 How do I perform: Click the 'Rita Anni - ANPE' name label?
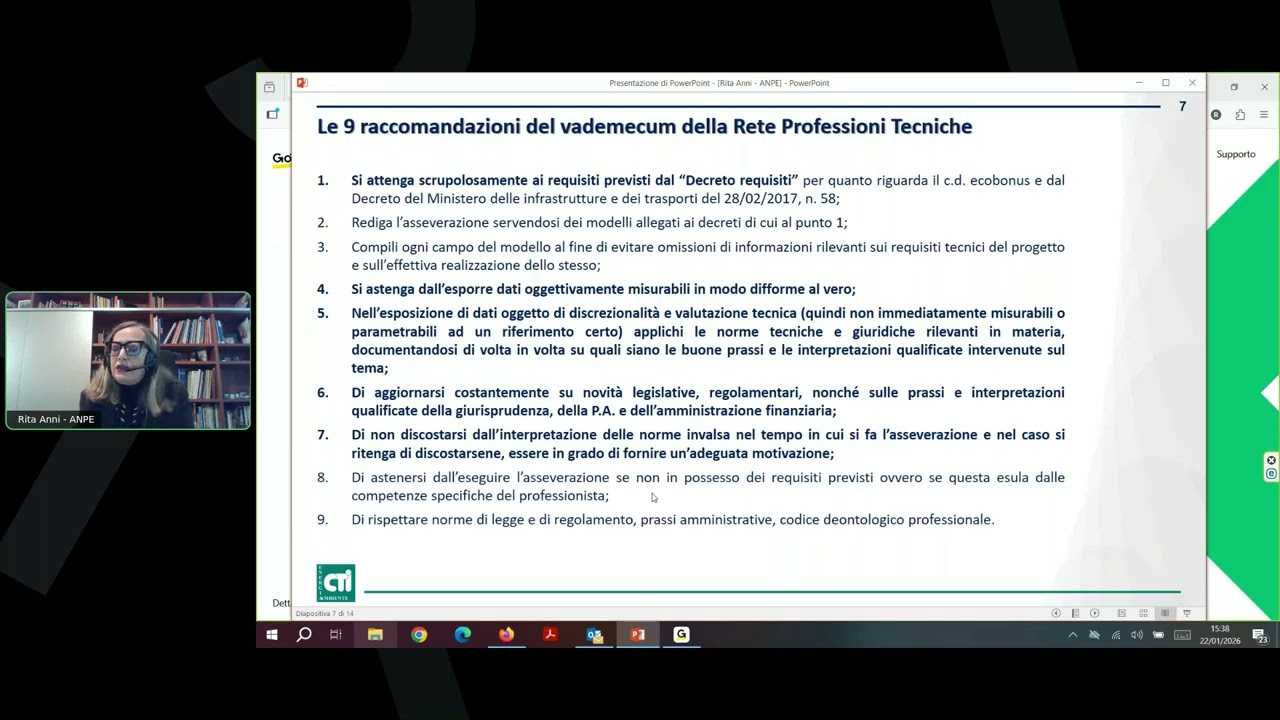56,419
